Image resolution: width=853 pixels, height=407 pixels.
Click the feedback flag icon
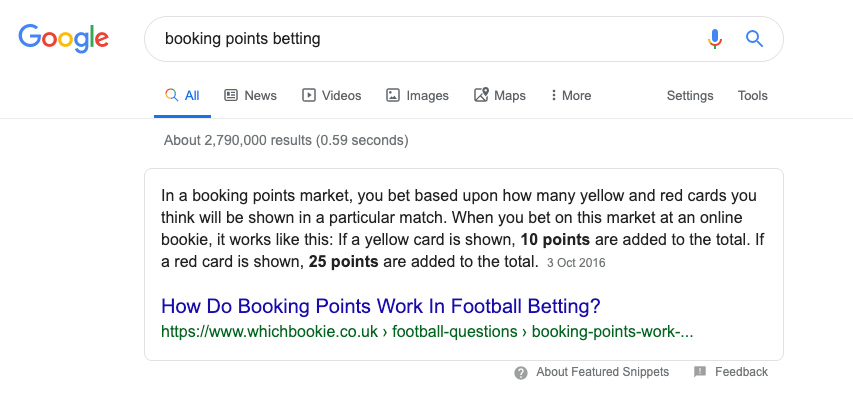(x=700, y=372)
